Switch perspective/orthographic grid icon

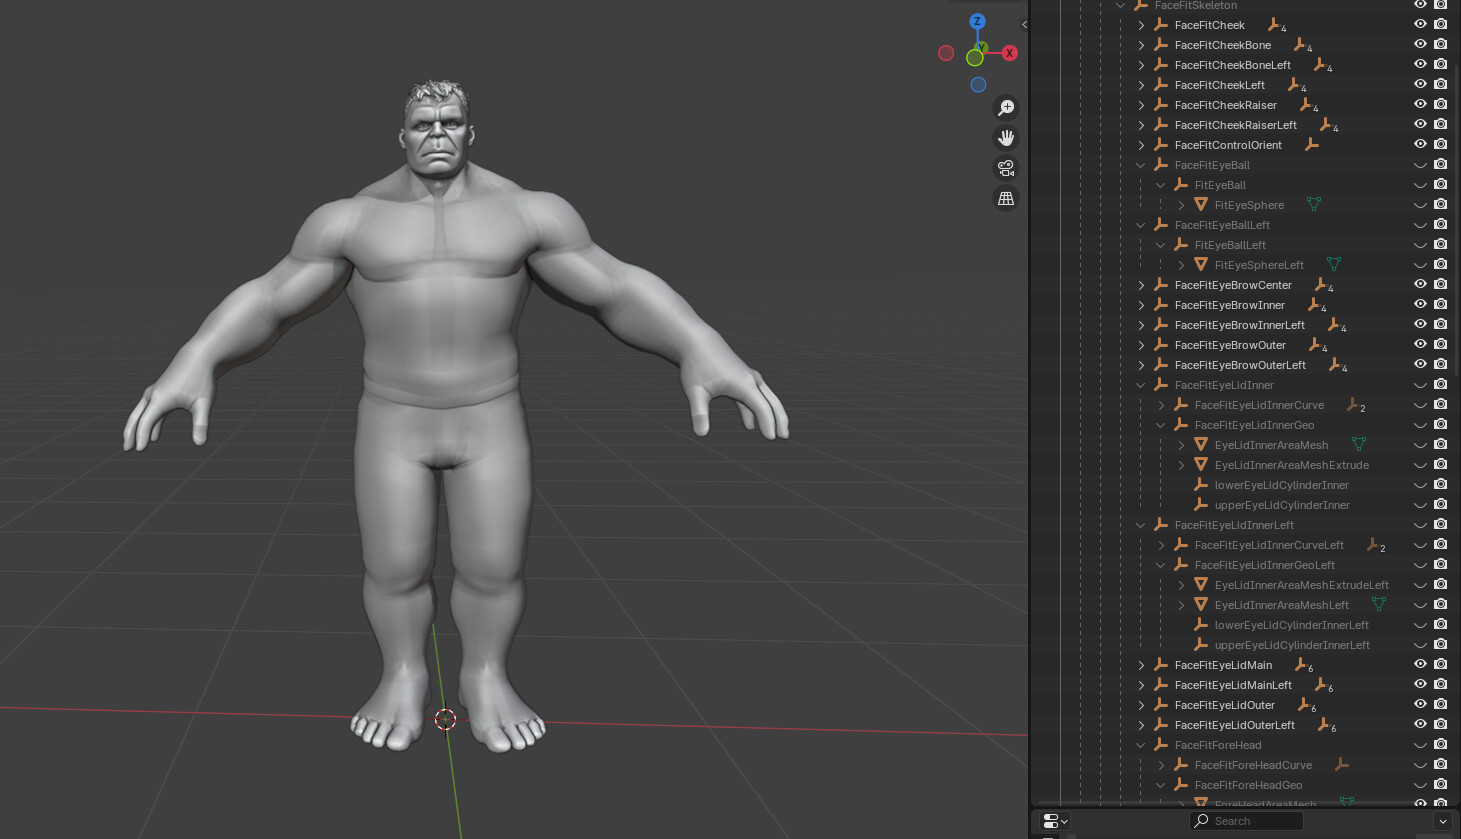(x=1006, y=198)
